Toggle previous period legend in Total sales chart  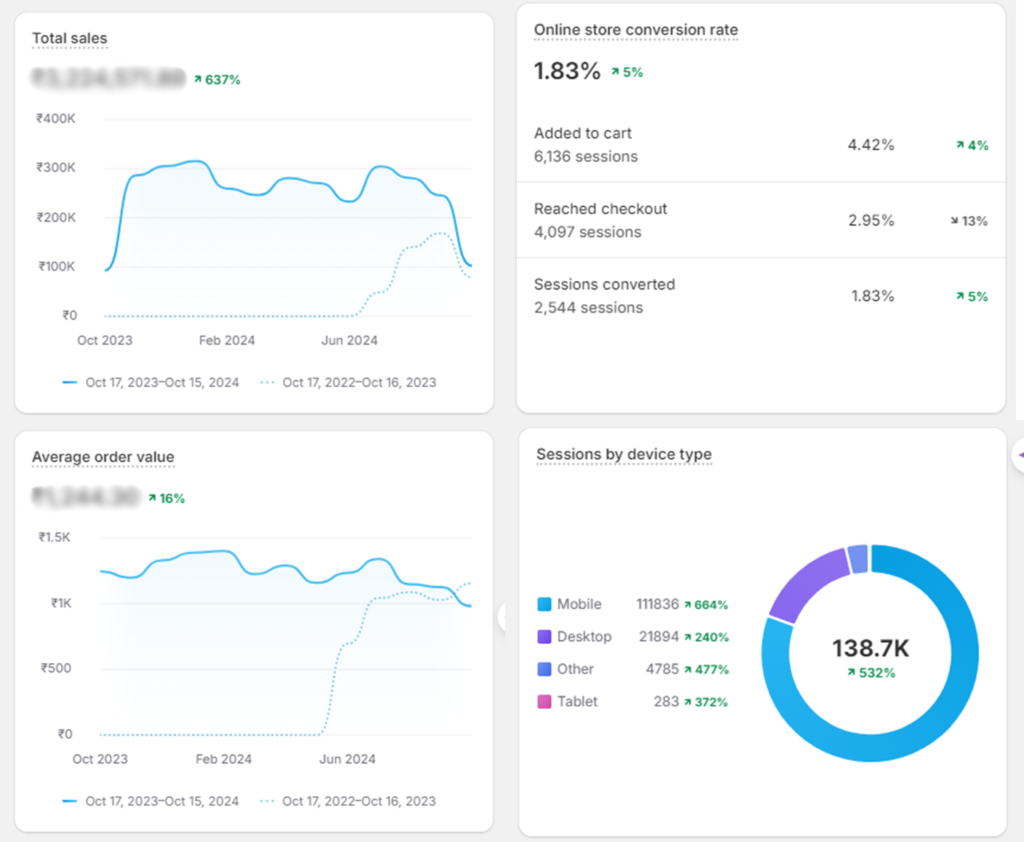348,382
